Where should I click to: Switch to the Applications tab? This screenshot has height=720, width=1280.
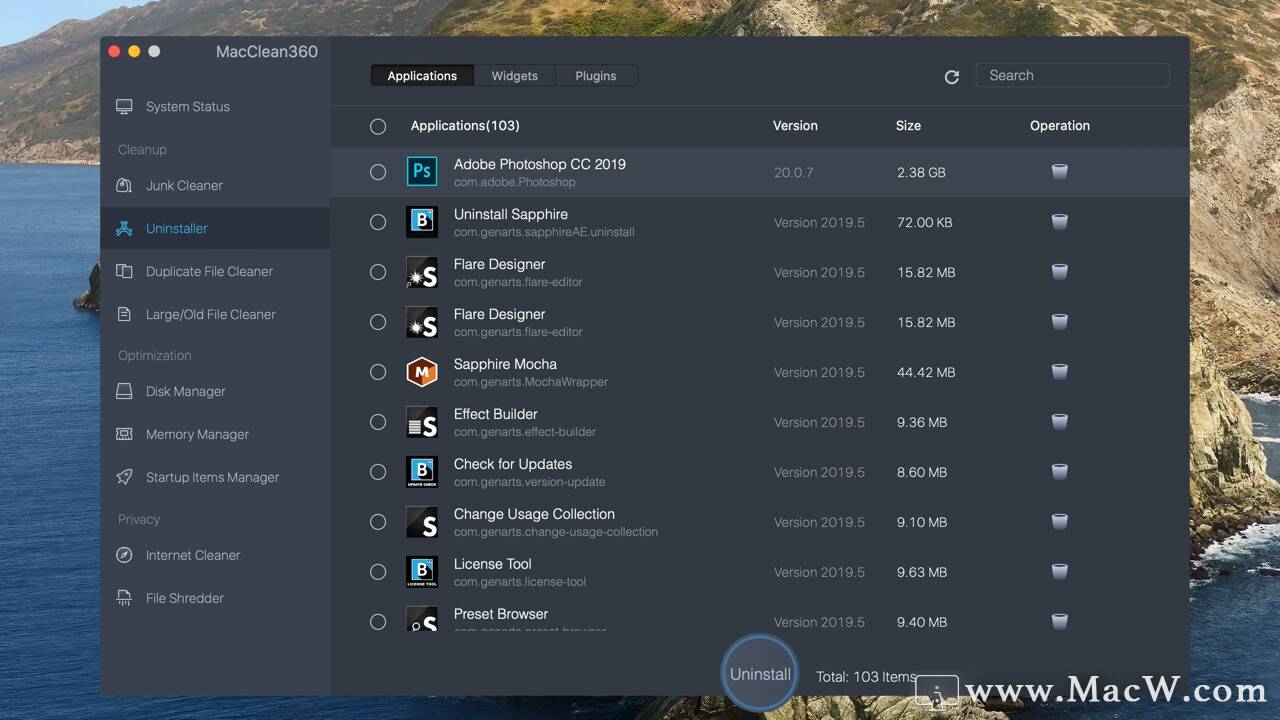pyautogui.click(x=422, y=76)
